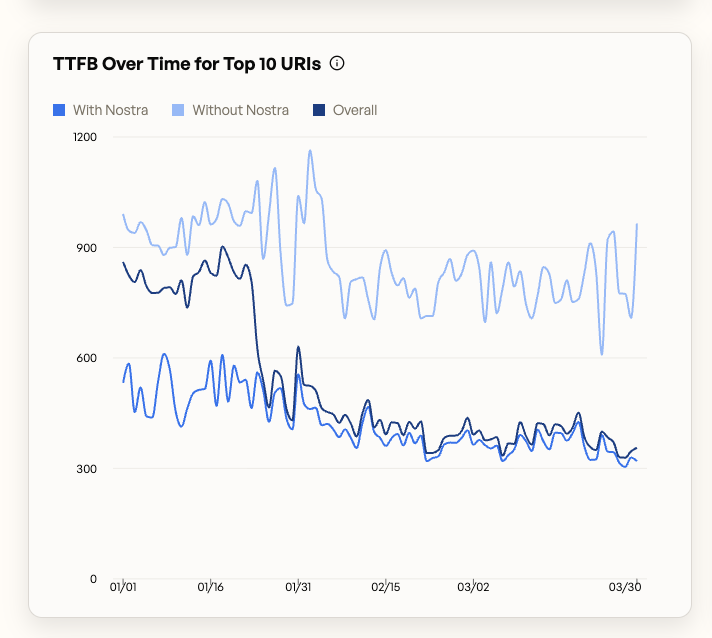
Task: Click the 900 y-axis label
Action: pos(86,248)
